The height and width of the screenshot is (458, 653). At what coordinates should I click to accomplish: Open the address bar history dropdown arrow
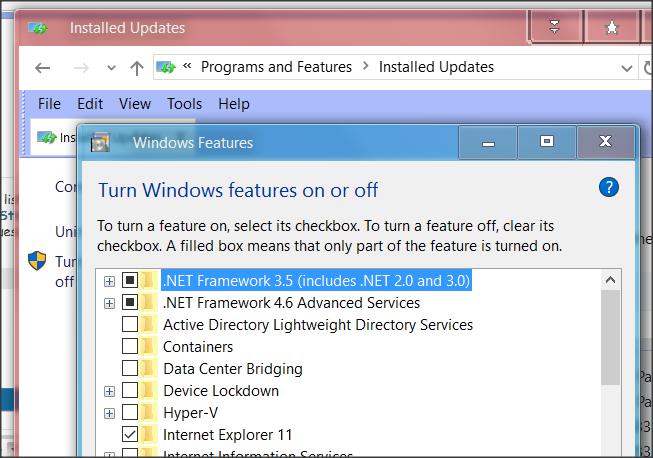pos(626,68)
